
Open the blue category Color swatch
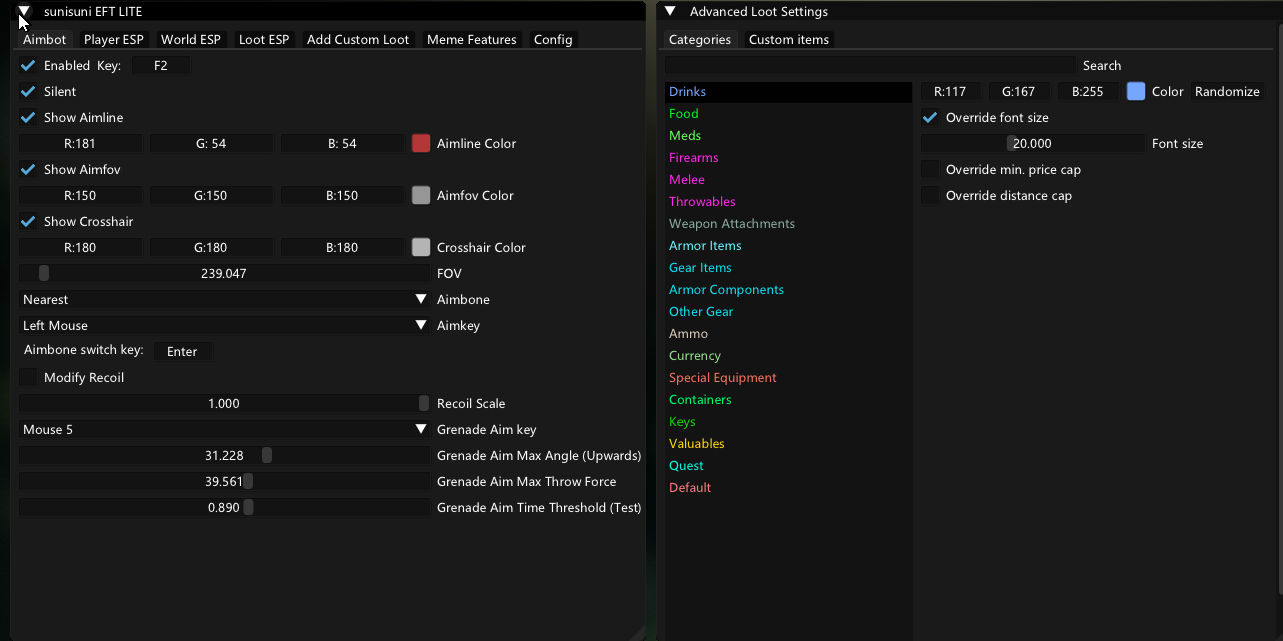click(1136, 91)
